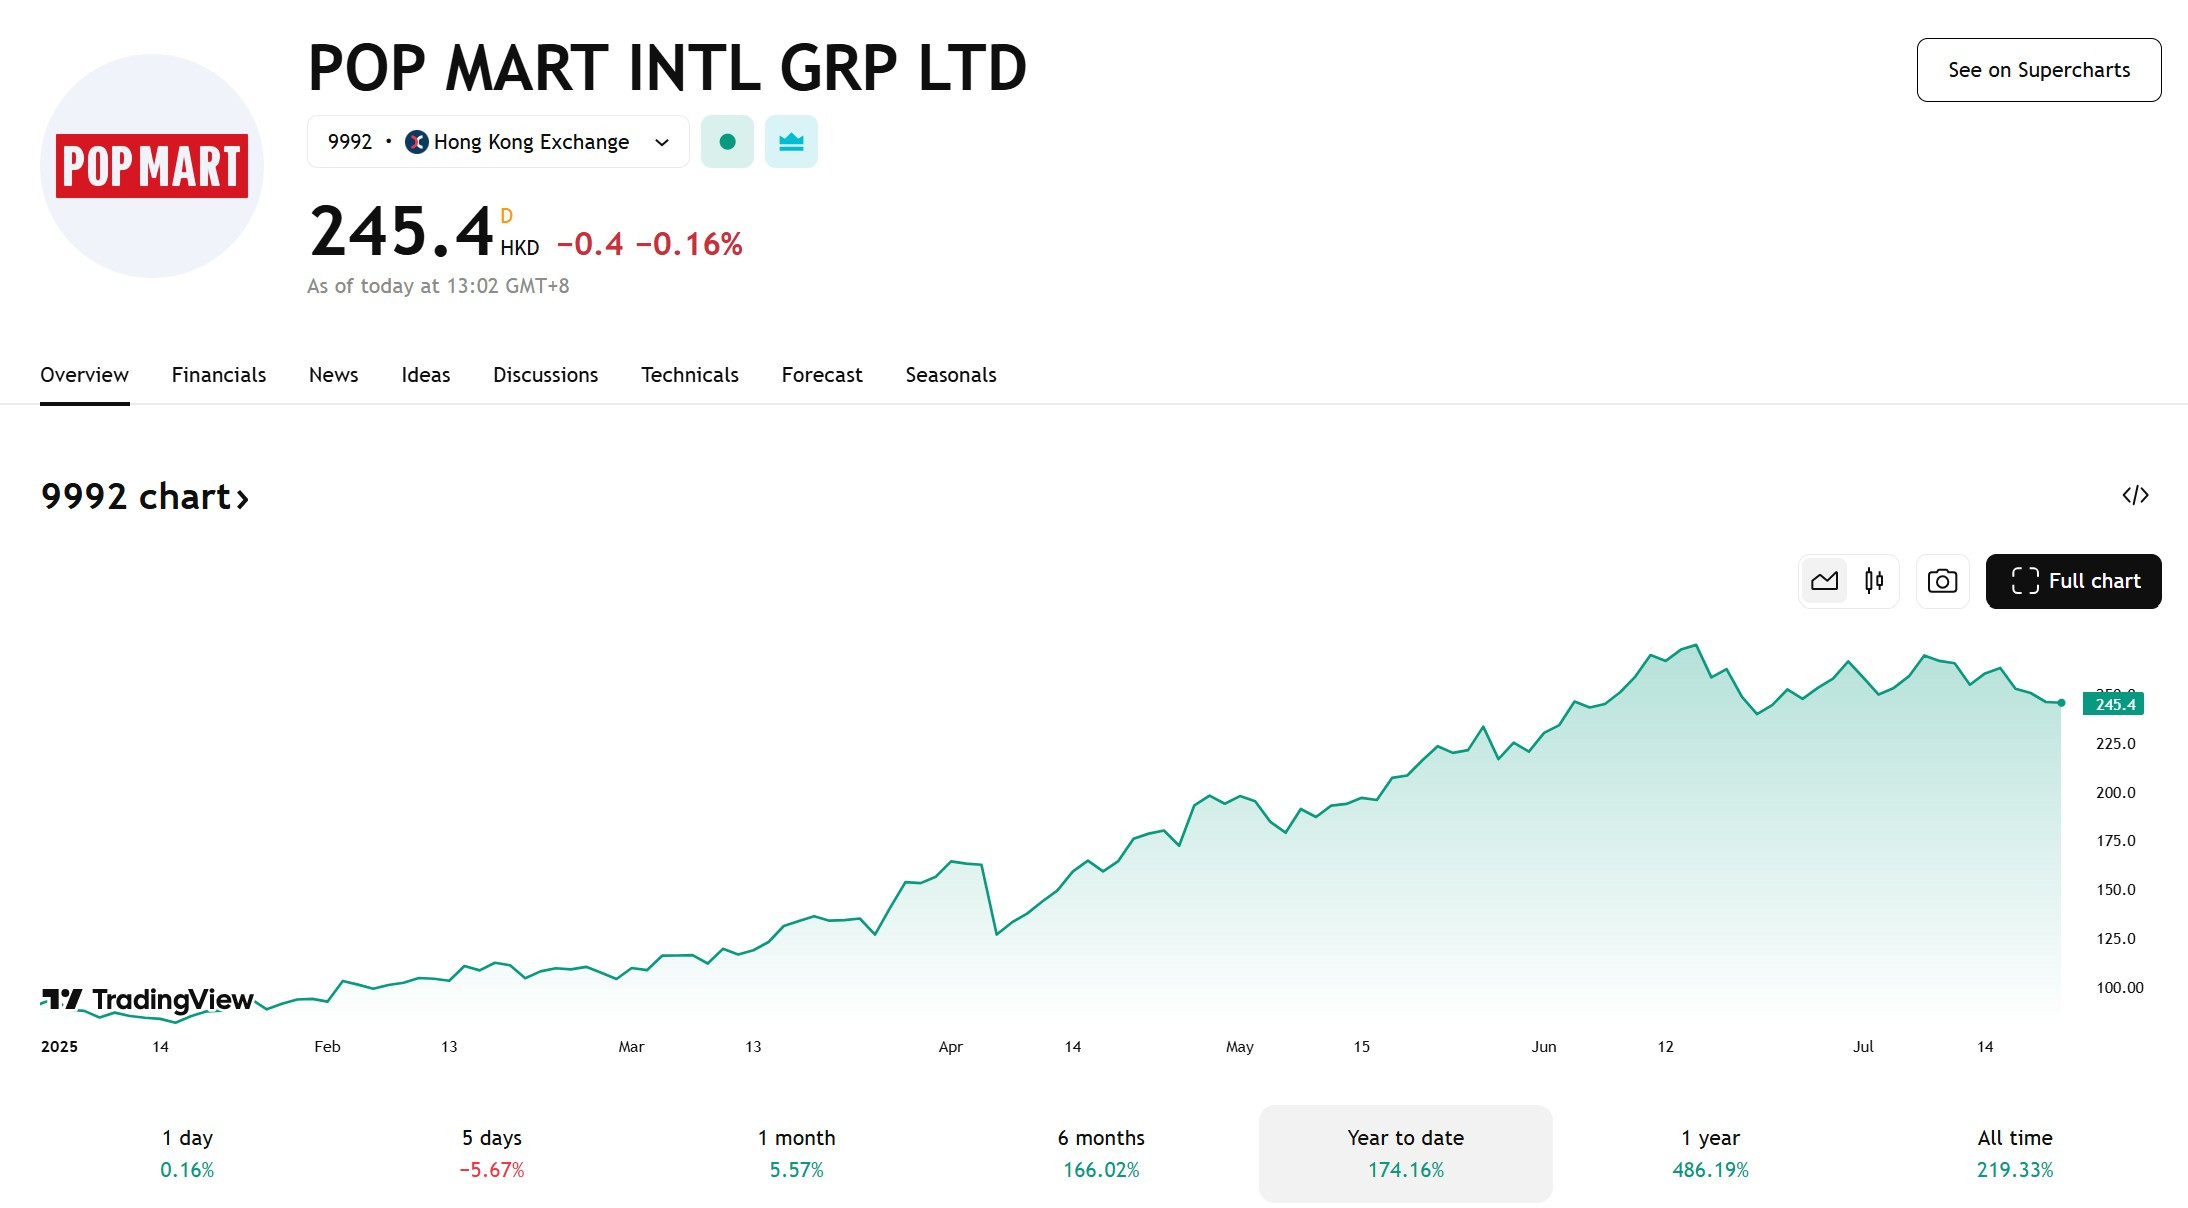Click See on Supercharts button
Screen dimensions: 2188x1208
2039,70
